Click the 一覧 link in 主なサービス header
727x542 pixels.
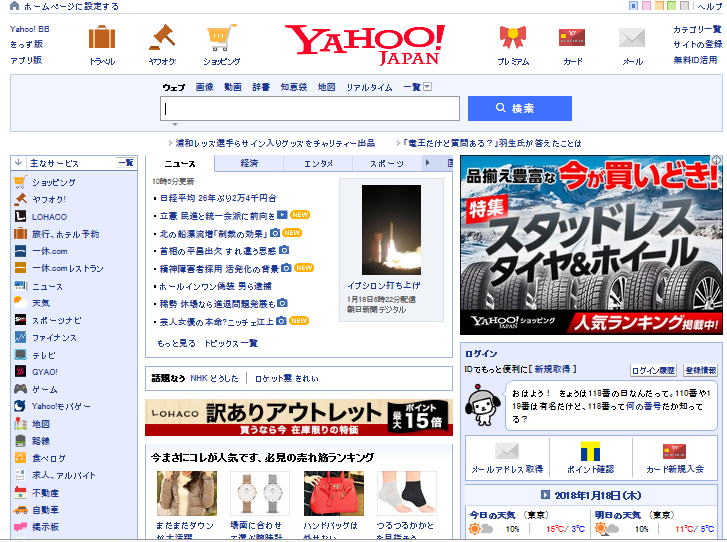(x=126, y=162)
